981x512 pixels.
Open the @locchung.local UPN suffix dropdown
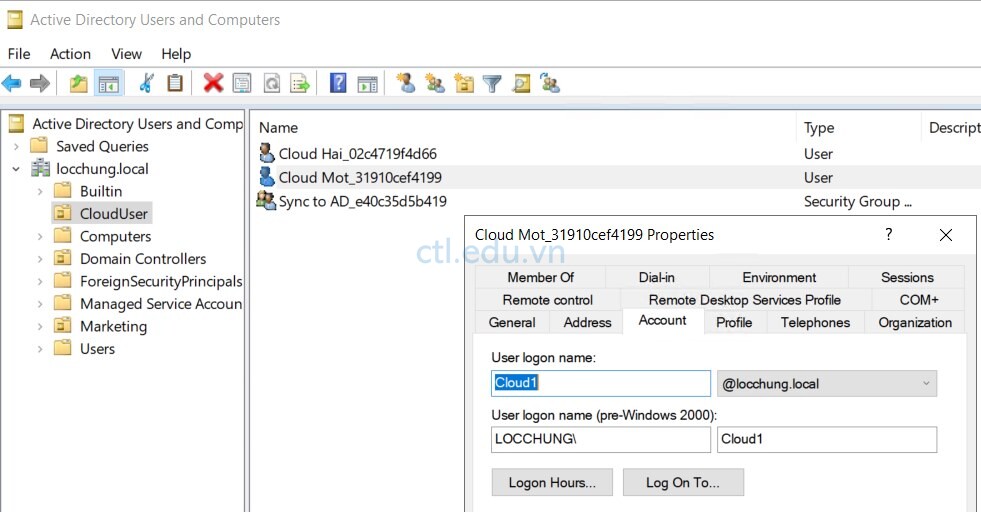tap(826, 384)
